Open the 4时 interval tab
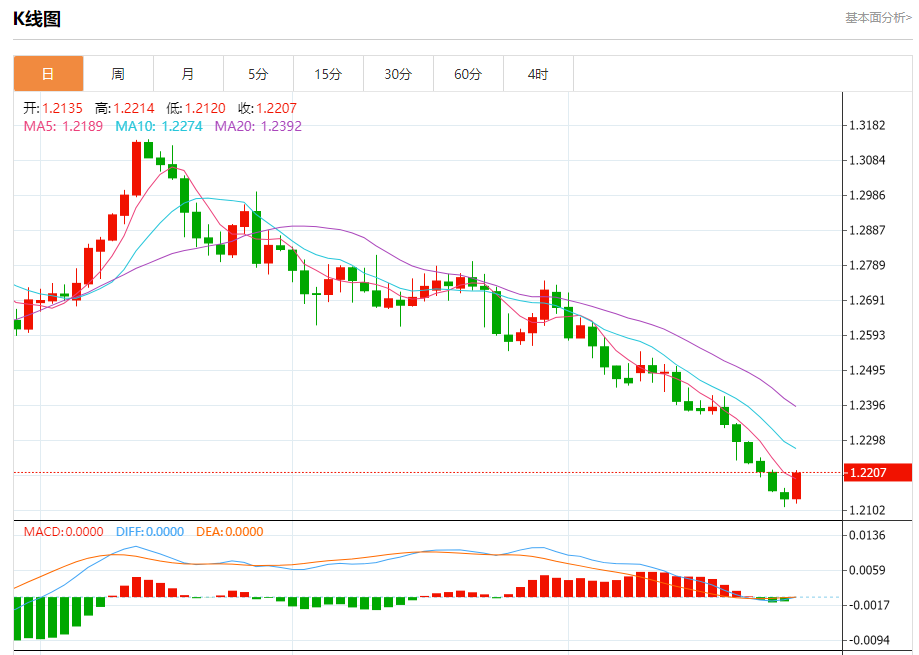The height and width of the screenshot is (655, 919). pyautogui.click(x=538, y=74)
